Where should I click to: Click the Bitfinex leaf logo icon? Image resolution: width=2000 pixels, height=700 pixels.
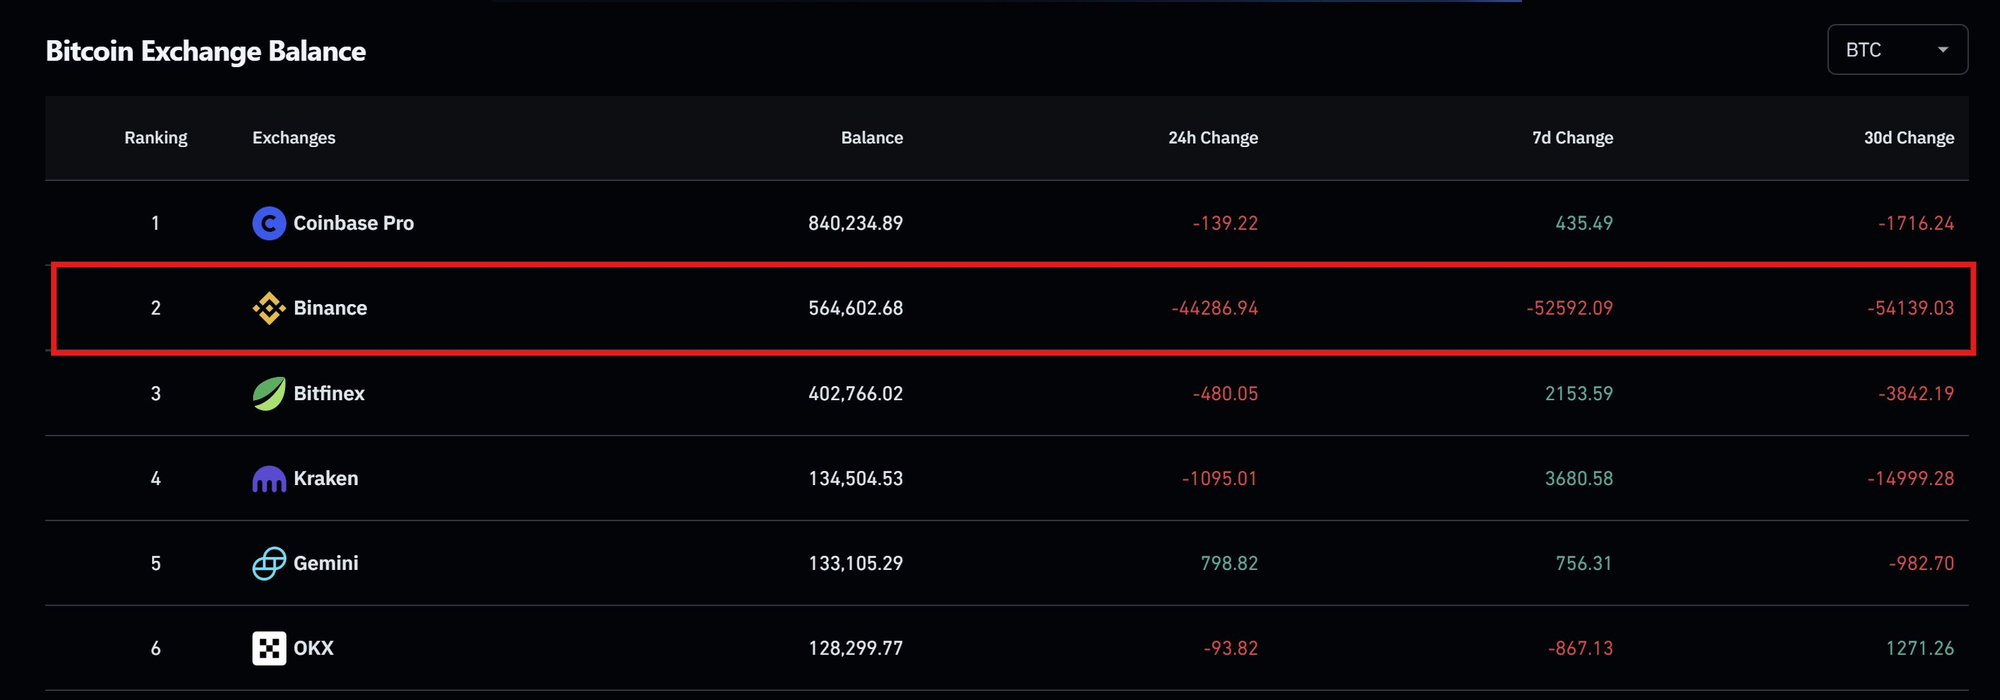tap(269, 393)
